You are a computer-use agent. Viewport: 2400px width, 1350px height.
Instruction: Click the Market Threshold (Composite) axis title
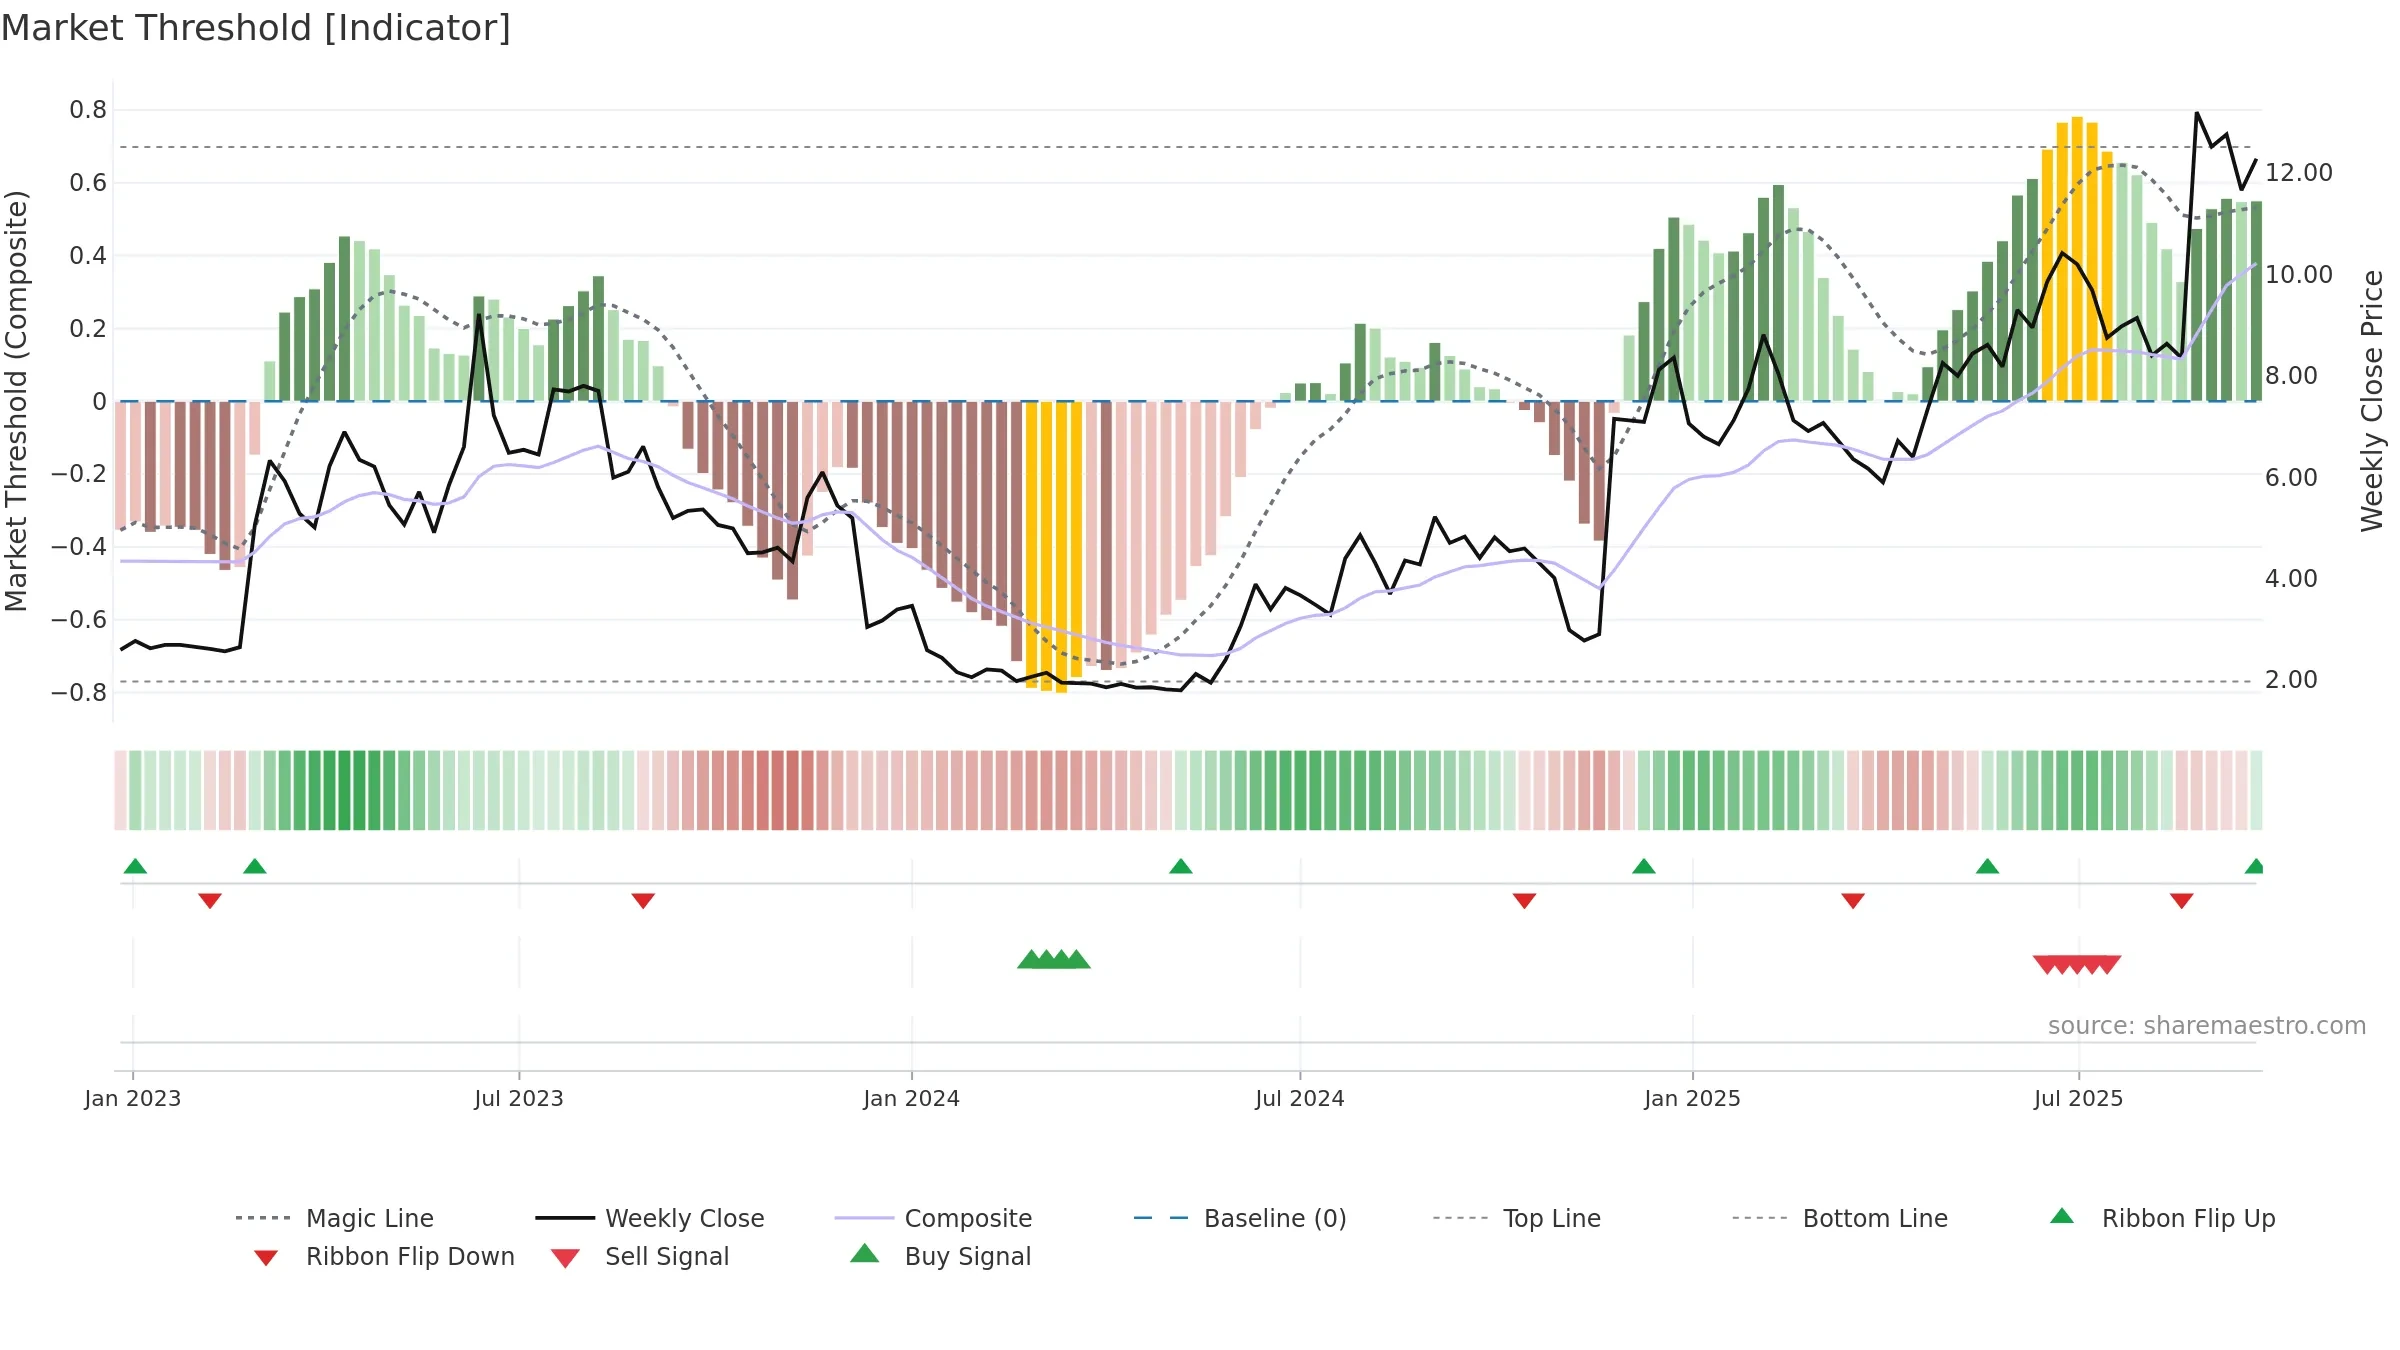coord(16,401)
